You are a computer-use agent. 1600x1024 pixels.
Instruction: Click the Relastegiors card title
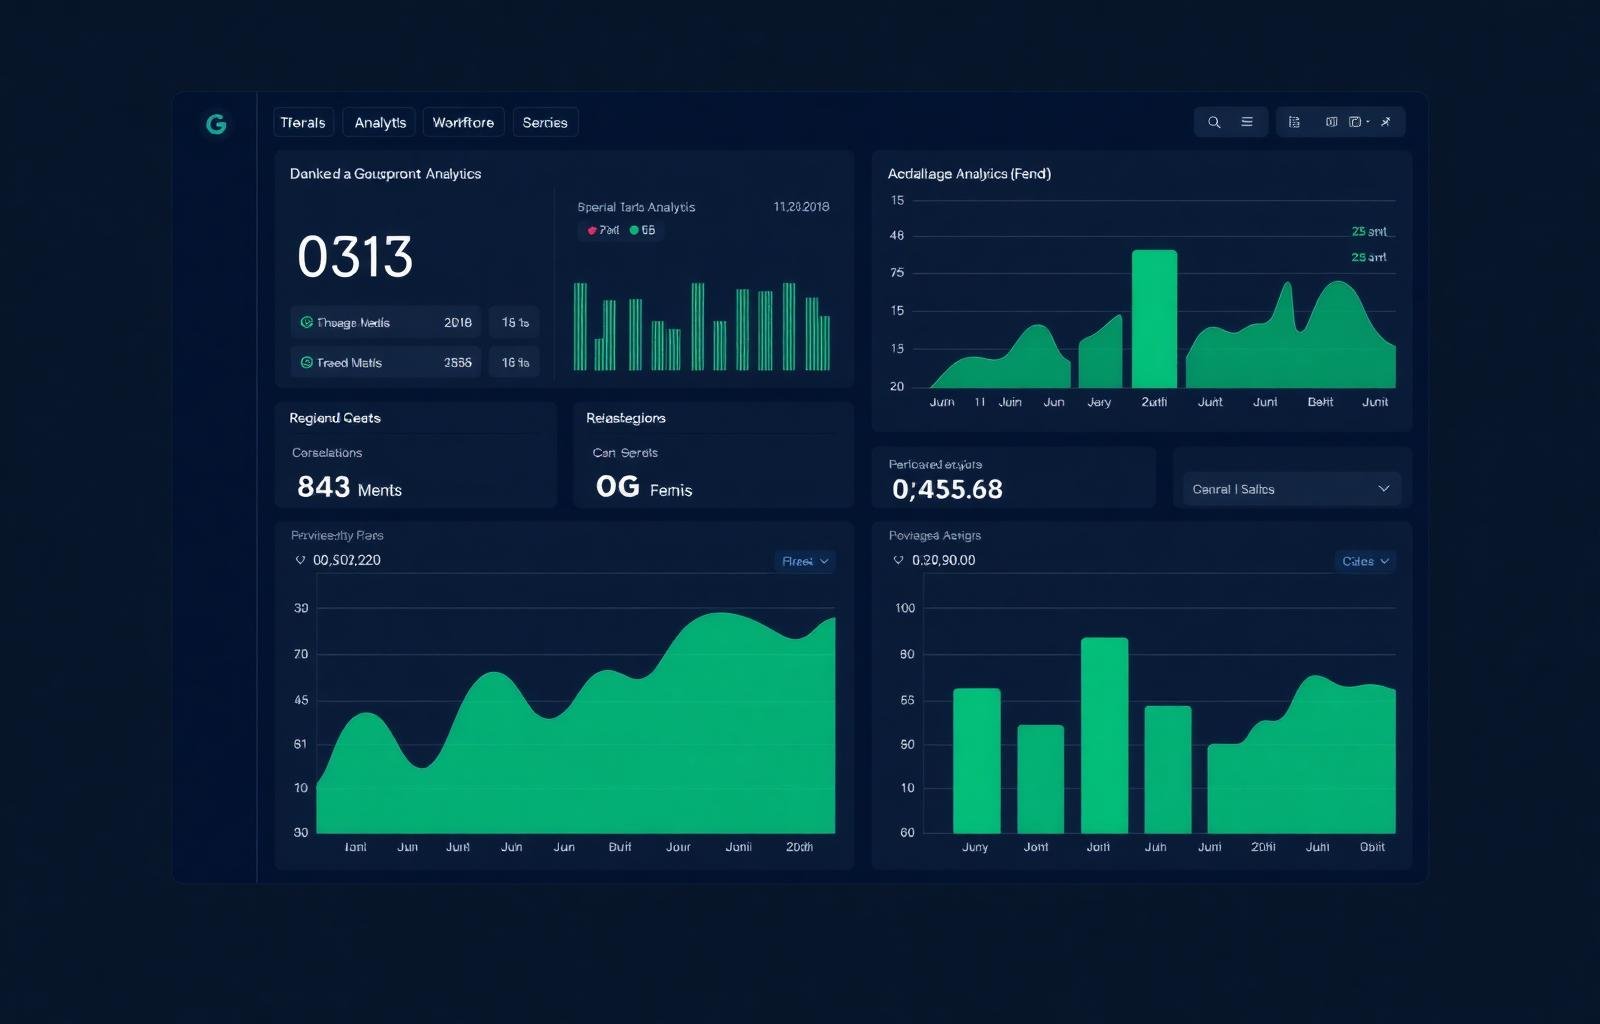(x=625, y=418)
